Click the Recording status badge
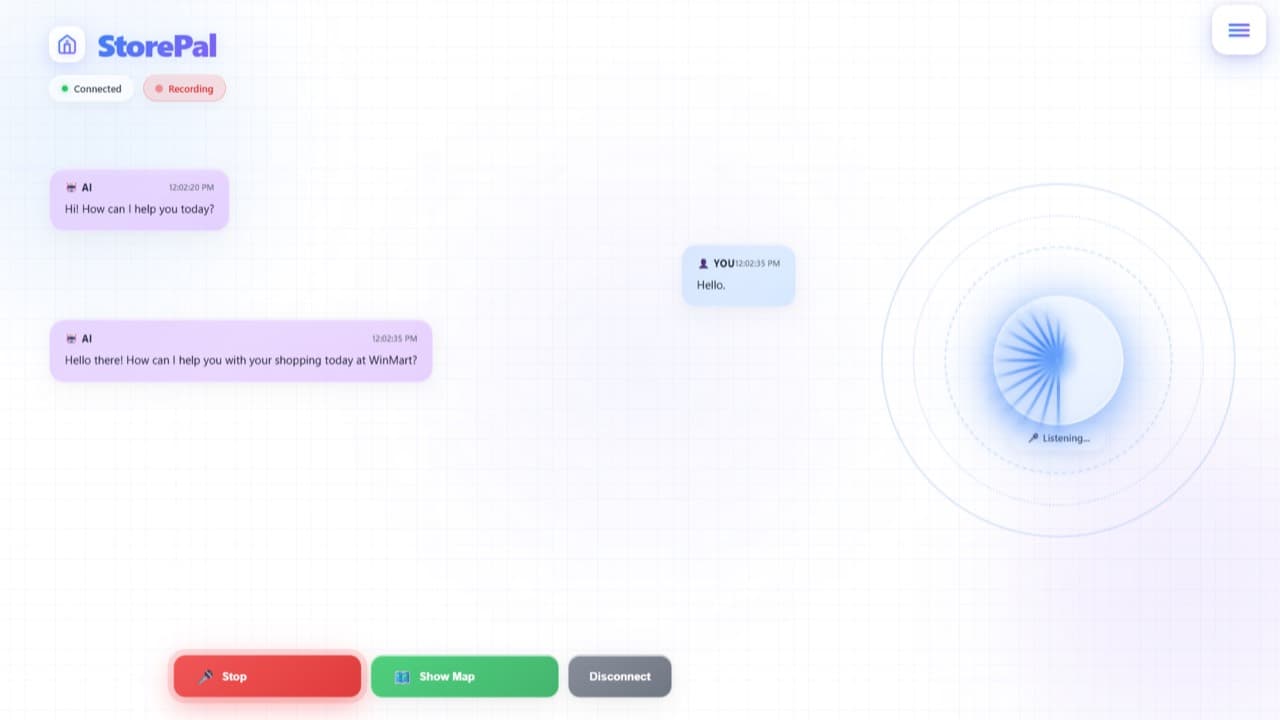1280x720 pixels. click(184, 89)
